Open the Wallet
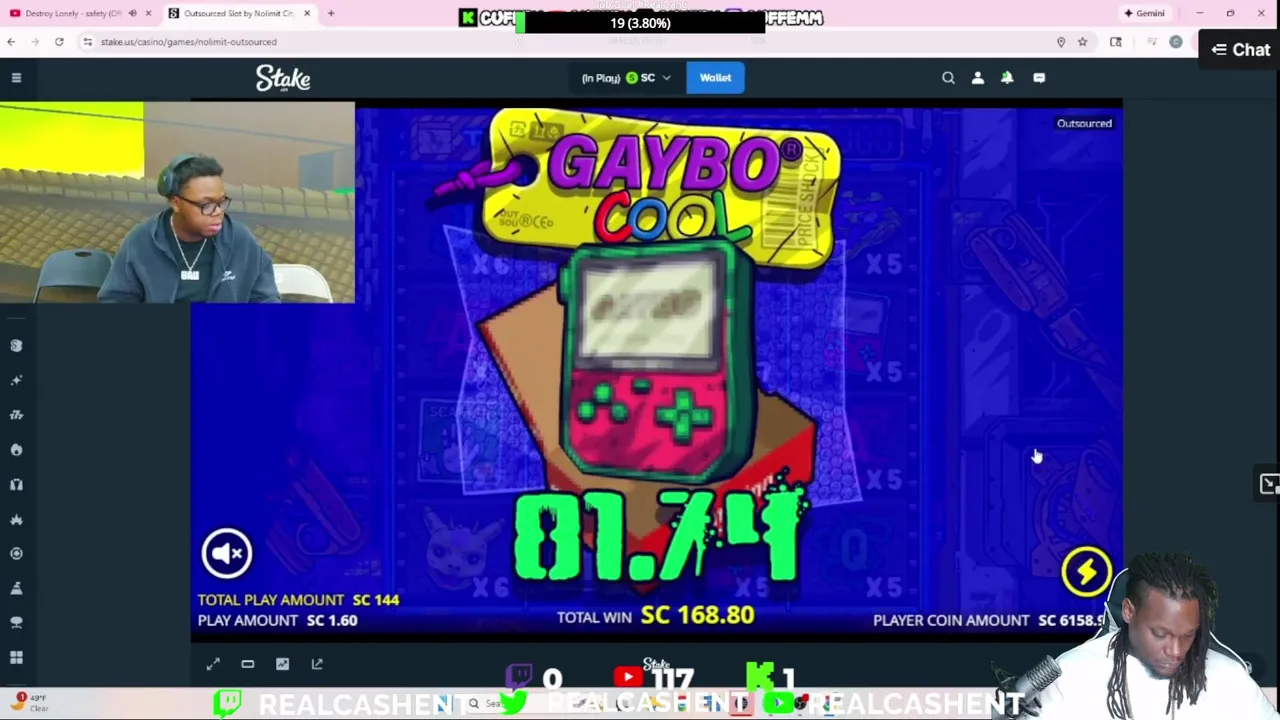Viewport: 1280px width, 720px height. [715, 78]
